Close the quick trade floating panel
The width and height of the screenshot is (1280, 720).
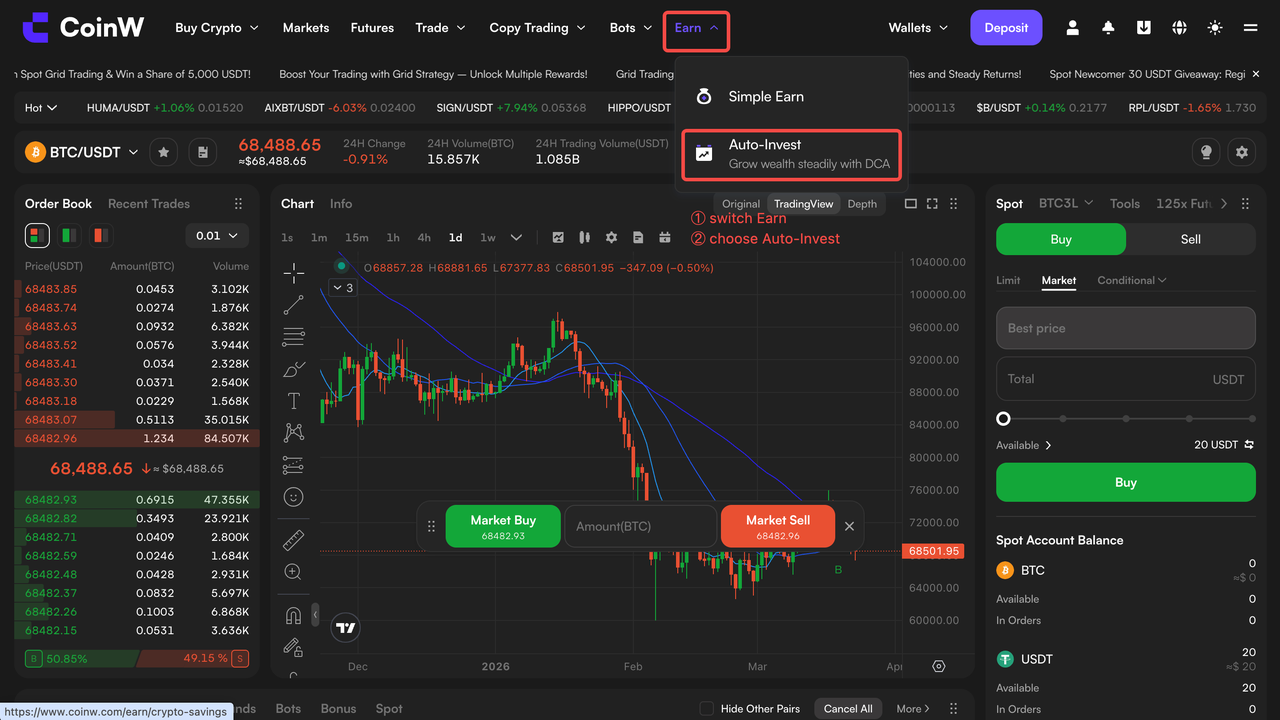pos(849,526)
